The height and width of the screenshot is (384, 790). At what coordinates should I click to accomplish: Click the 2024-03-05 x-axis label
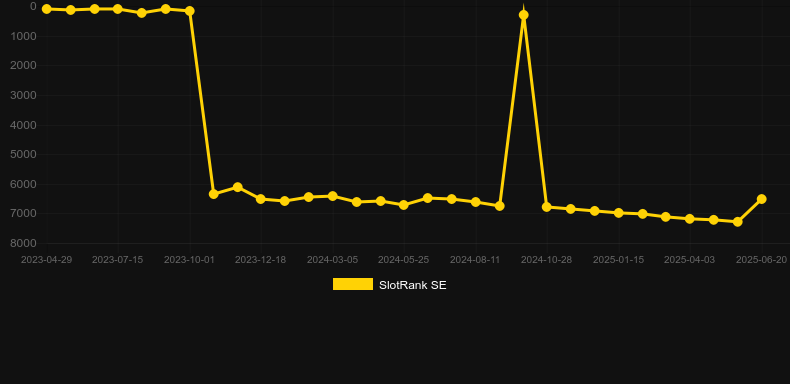[x=333, y=260]
